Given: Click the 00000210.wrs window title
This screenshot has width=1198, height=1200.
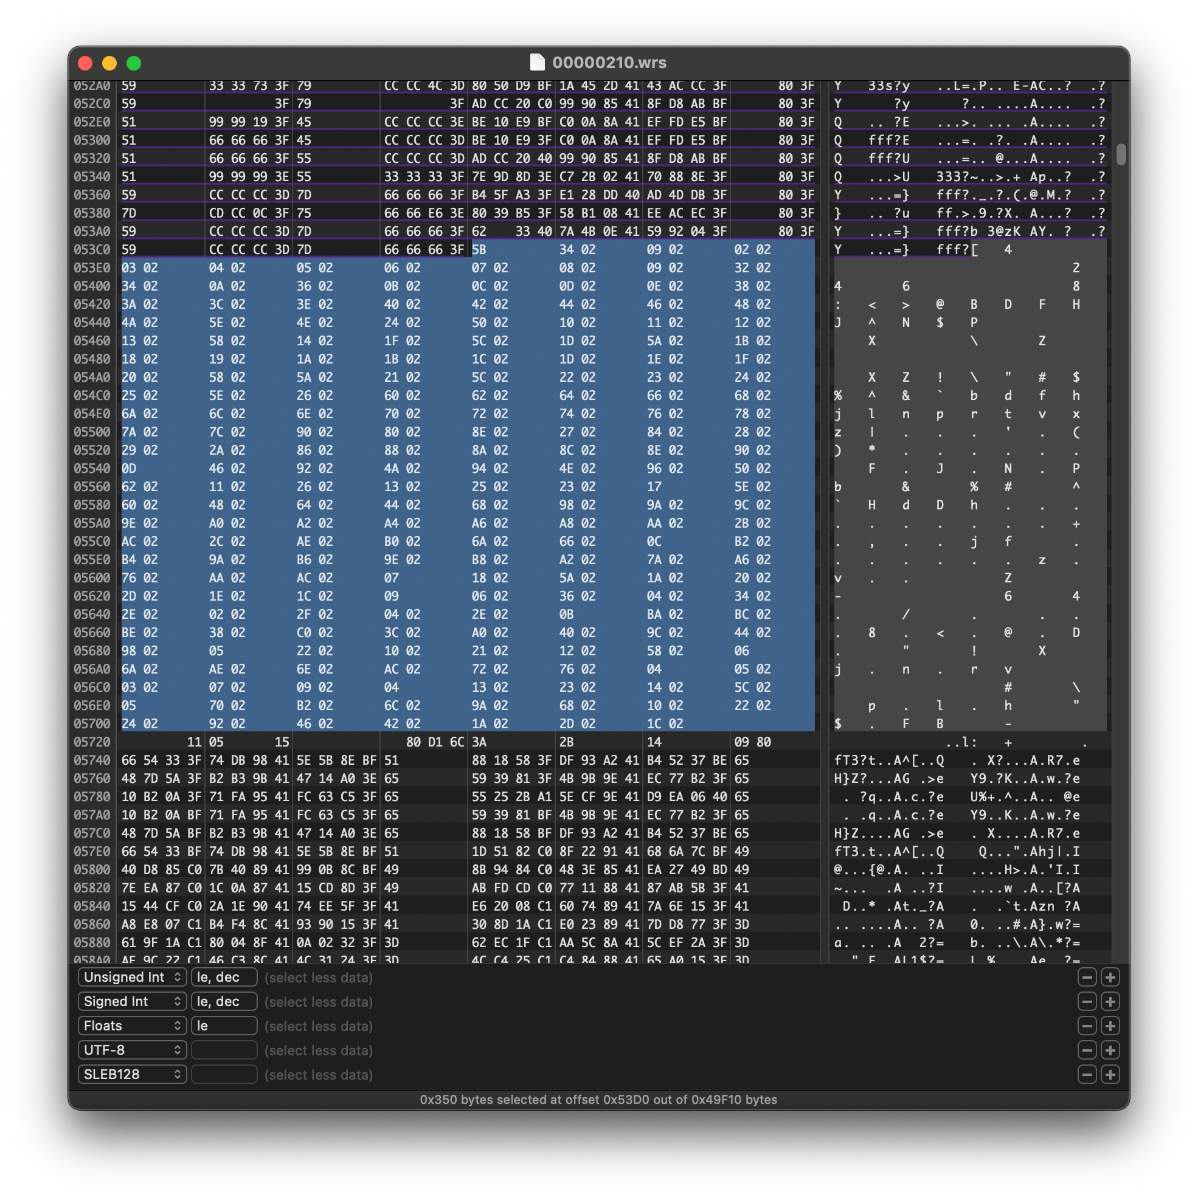Looking at the screenshot, I should pos(610,63).
